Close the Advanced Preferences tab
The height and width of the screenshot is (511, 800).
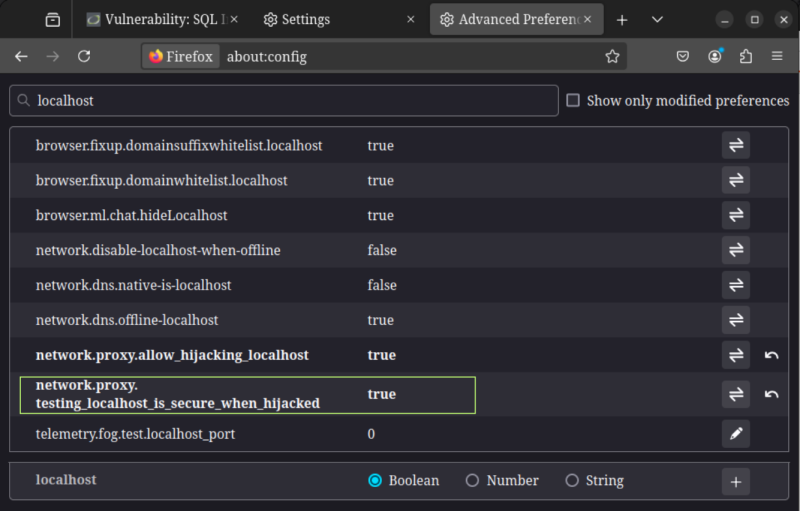point(588,19)
